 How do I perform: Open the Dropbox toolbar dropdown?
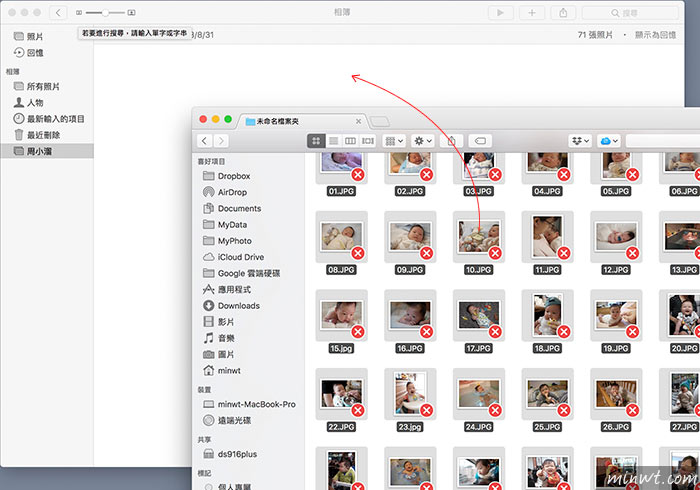pyautogui.click(x=580, y=141)
